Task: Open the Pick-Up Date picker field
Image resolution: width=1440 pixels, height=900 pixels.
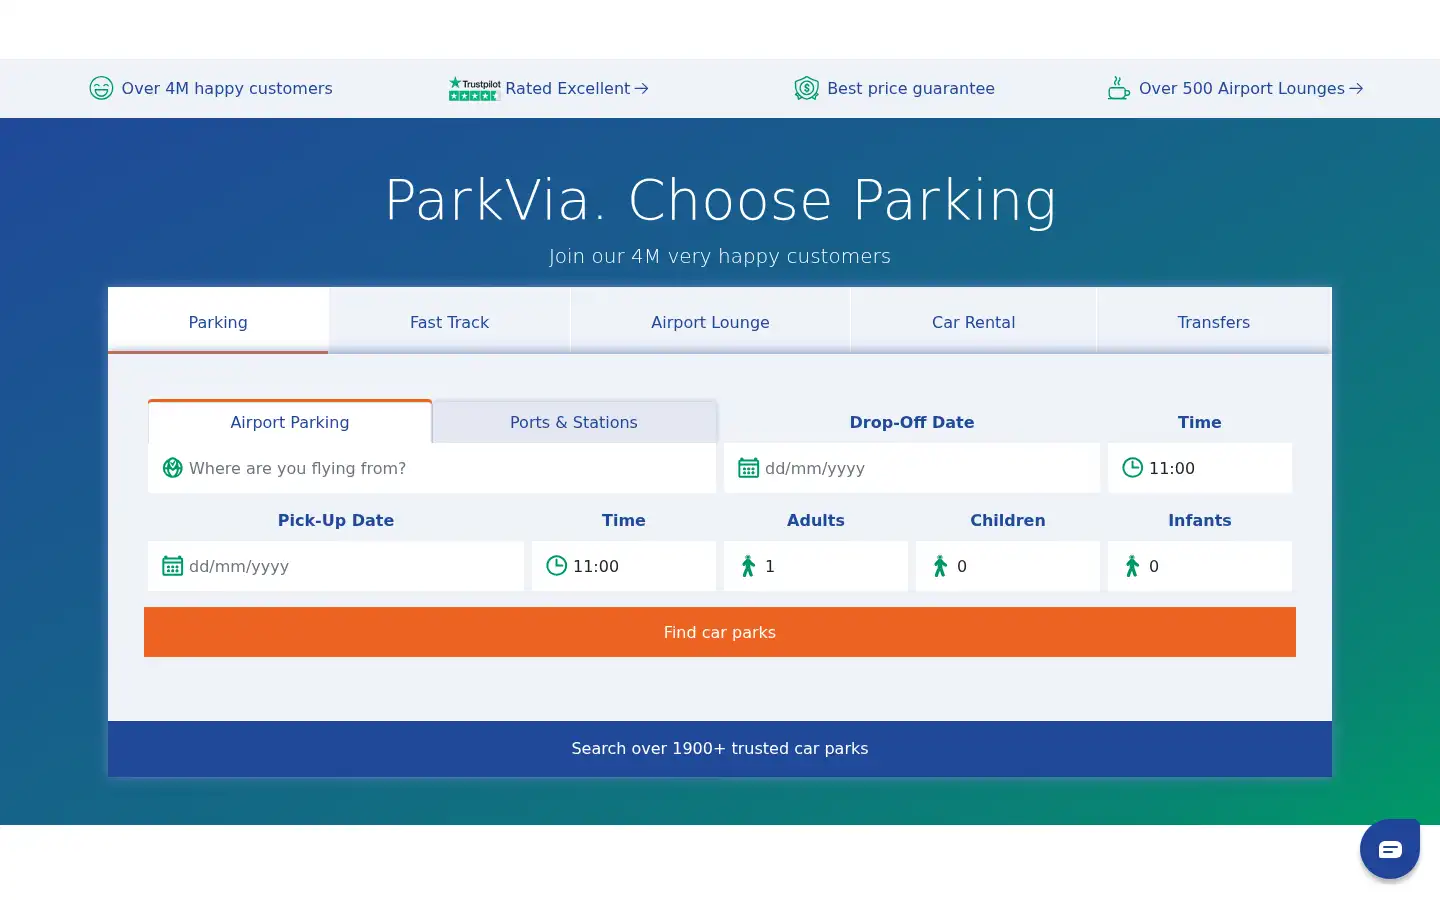Action: [336, 566]
